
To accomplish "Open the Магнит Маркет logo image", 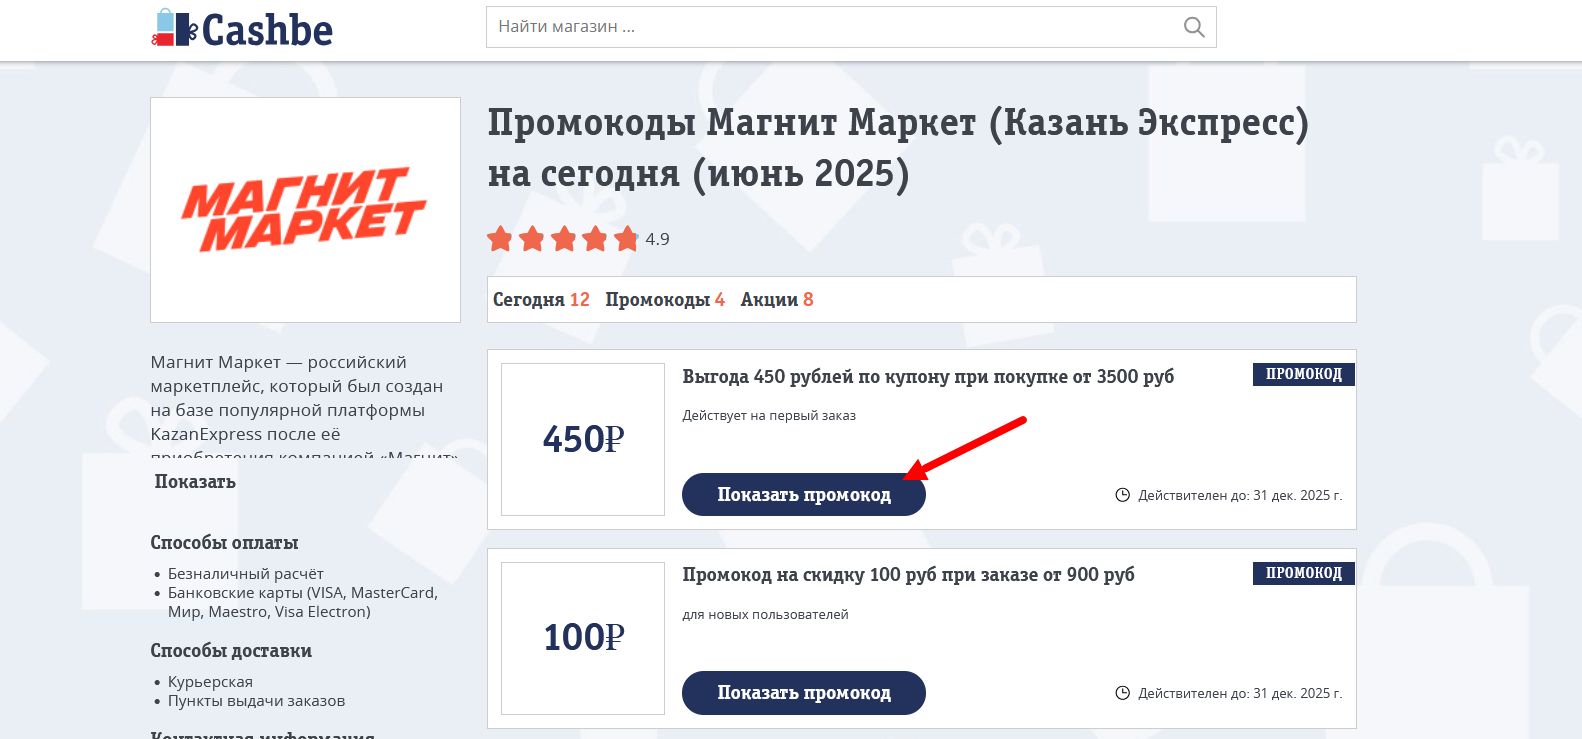I will coord(305,210).
